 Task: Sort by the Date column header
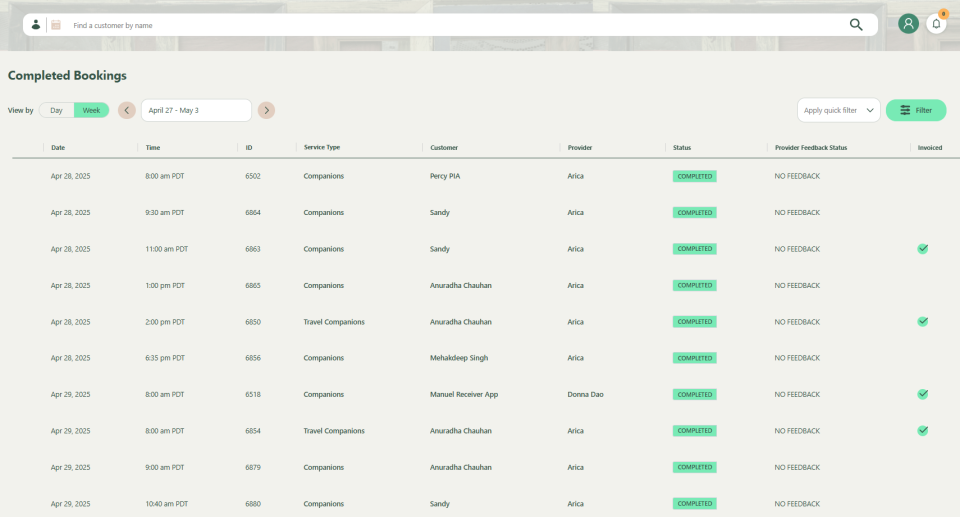pyautogui.click(x=58, y=148)
